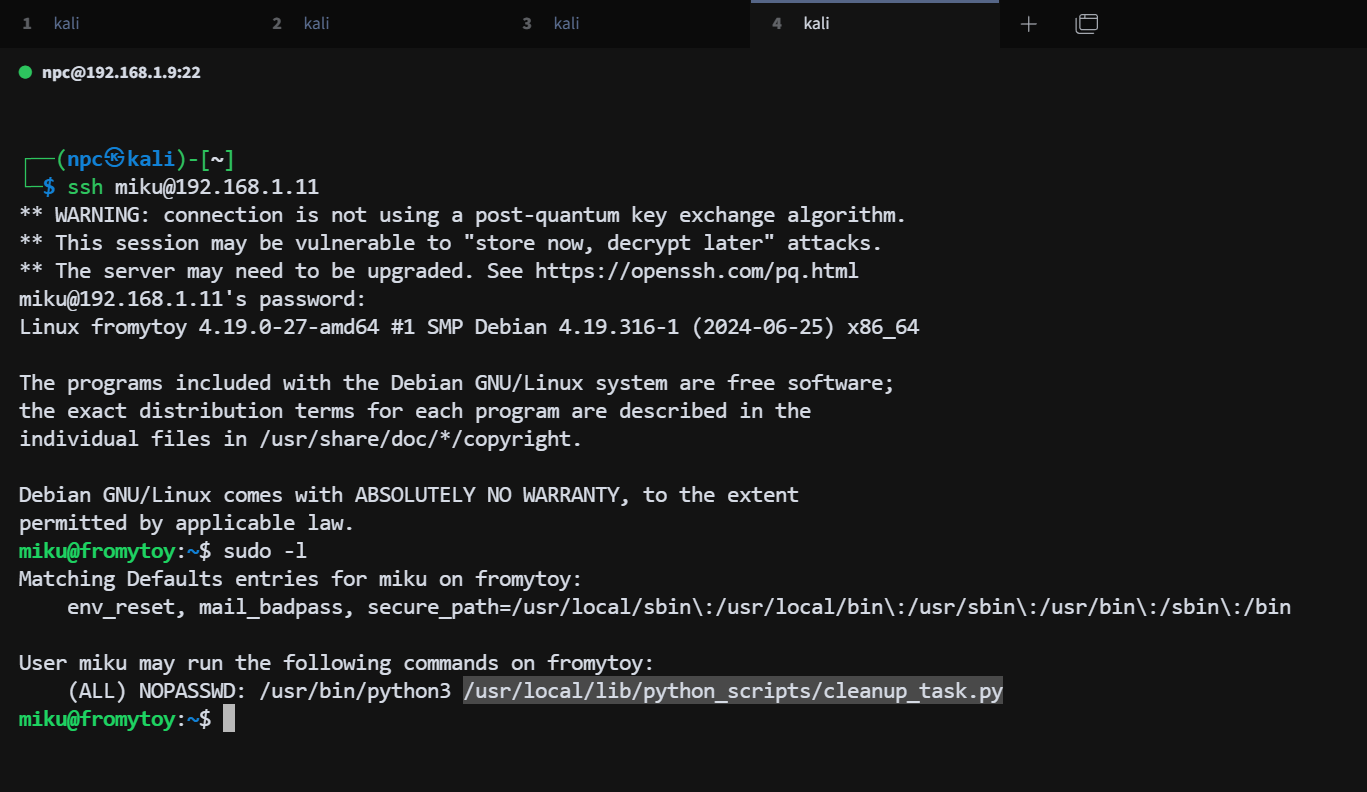Open the openssh.com/pq.html link

click(x=696, y=271)
